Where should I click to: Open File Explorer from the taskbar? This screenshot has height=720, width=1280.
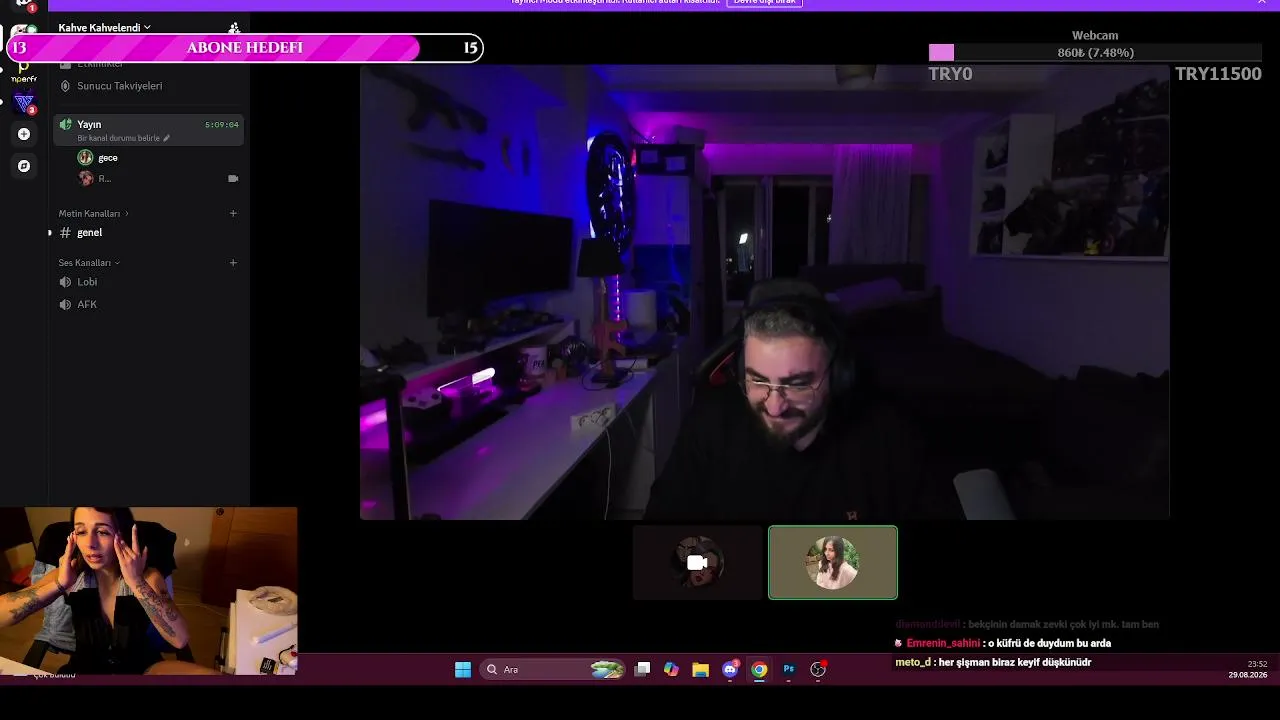click(701, 670)
